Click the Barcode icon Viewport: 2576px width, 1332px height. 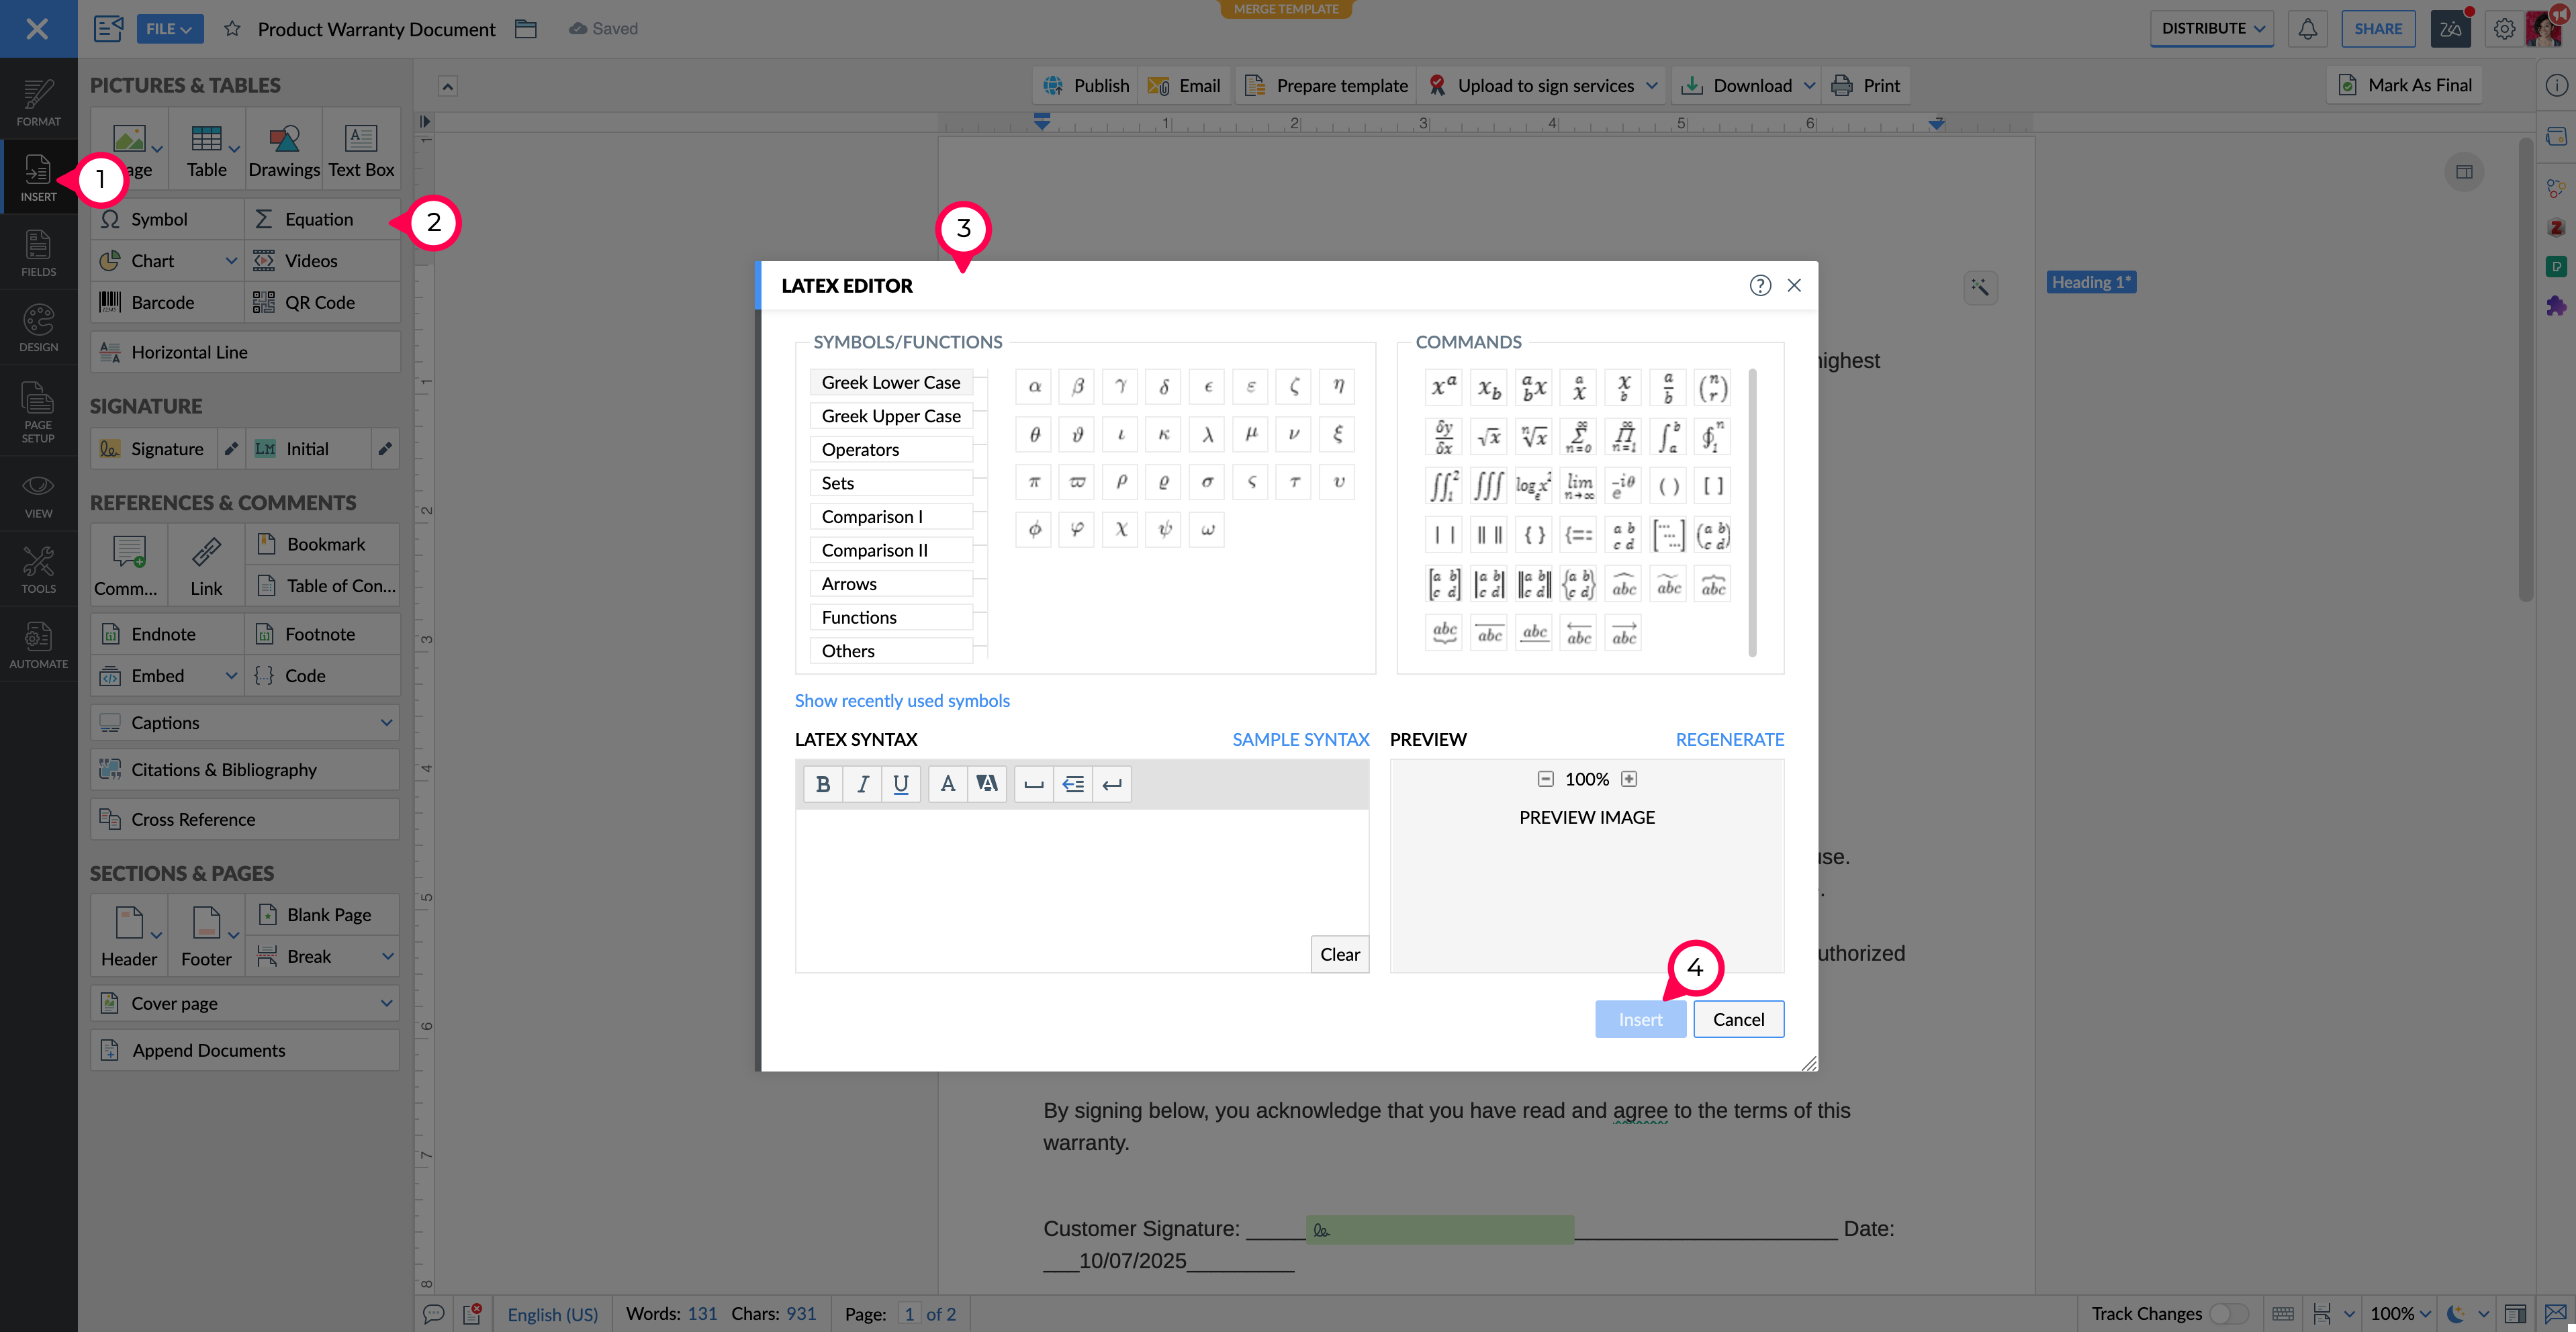tap(110, 302)
